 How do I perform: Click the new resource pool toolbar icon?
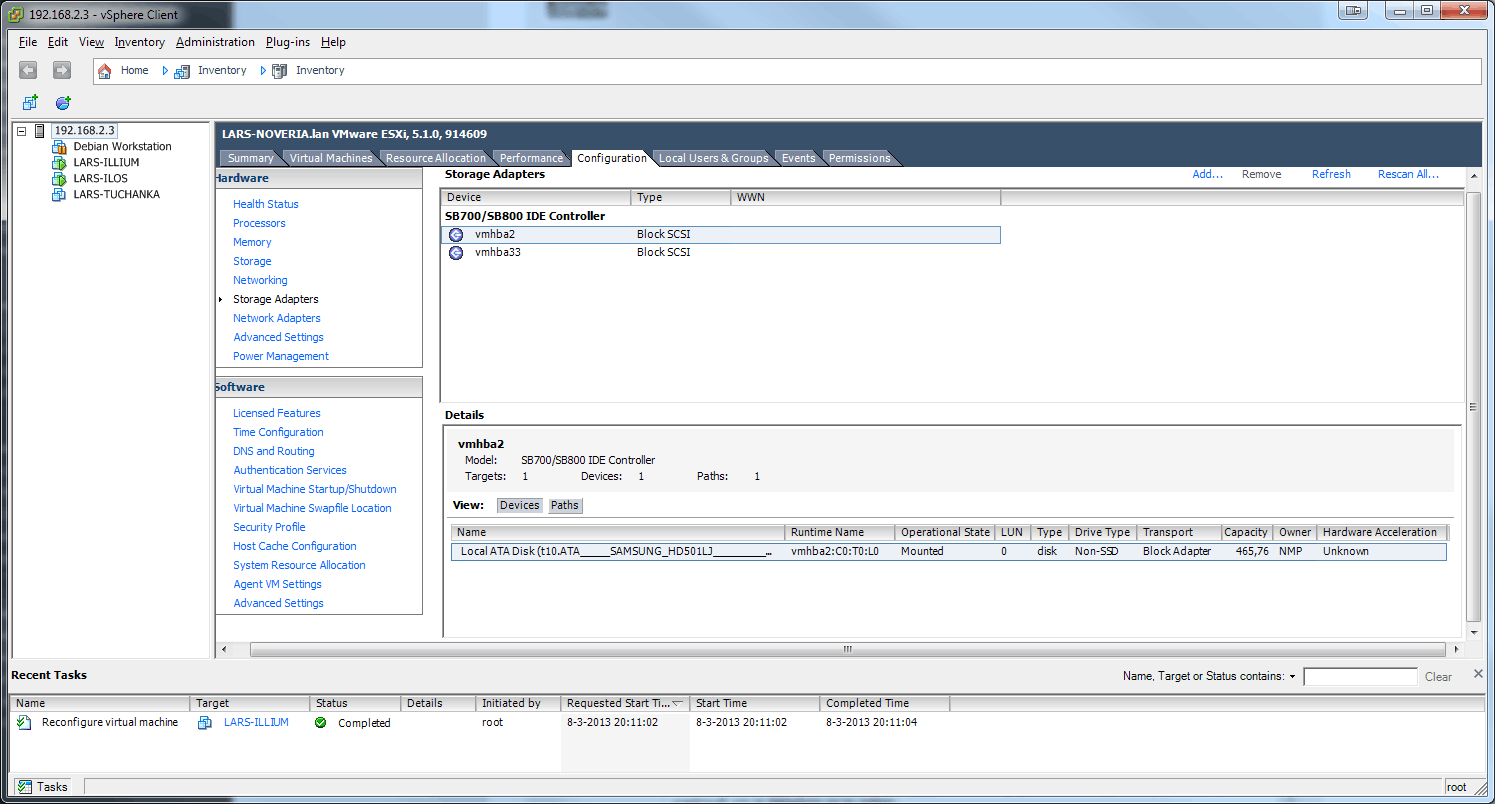[x=63, y=102]
